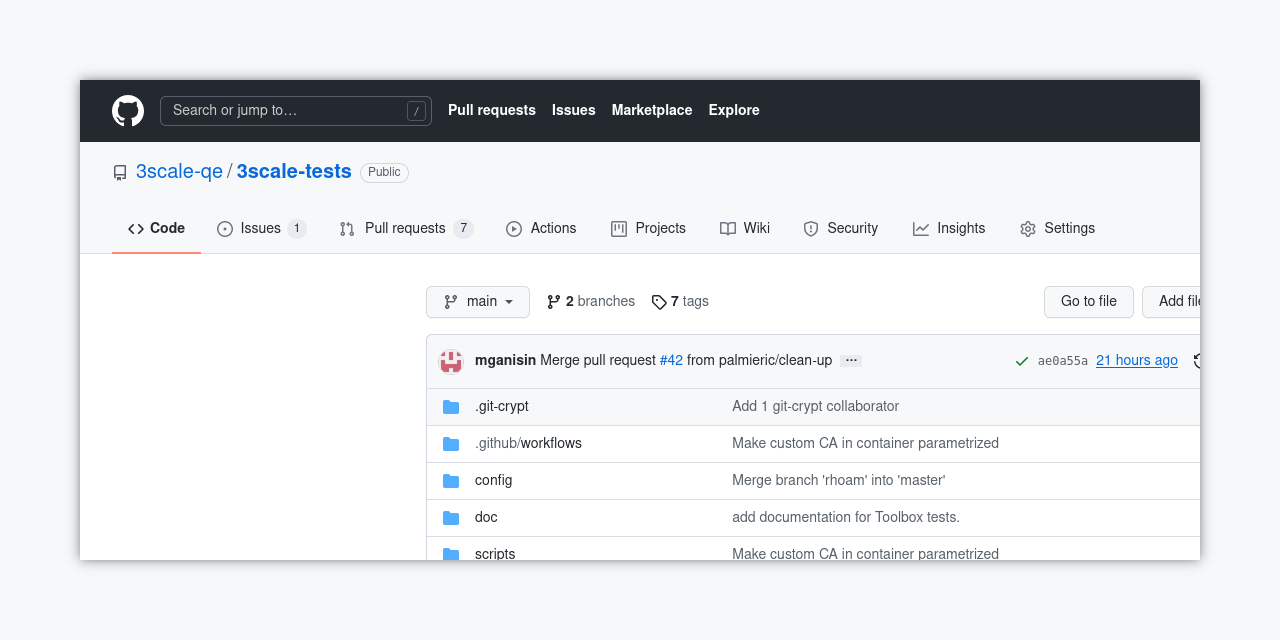Image resolution: width=1280 pixels, height=640 pixels.
Task: Click the tags label icon
Action: coord(659,302)
